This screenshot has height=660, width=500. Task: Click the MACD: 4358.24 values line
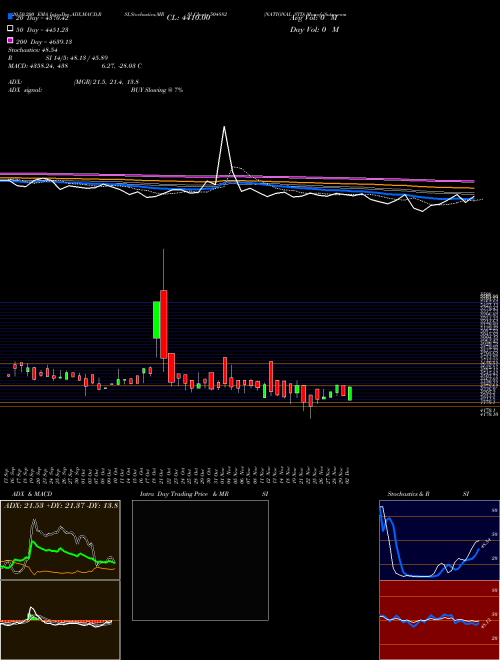tap(74, 66)
